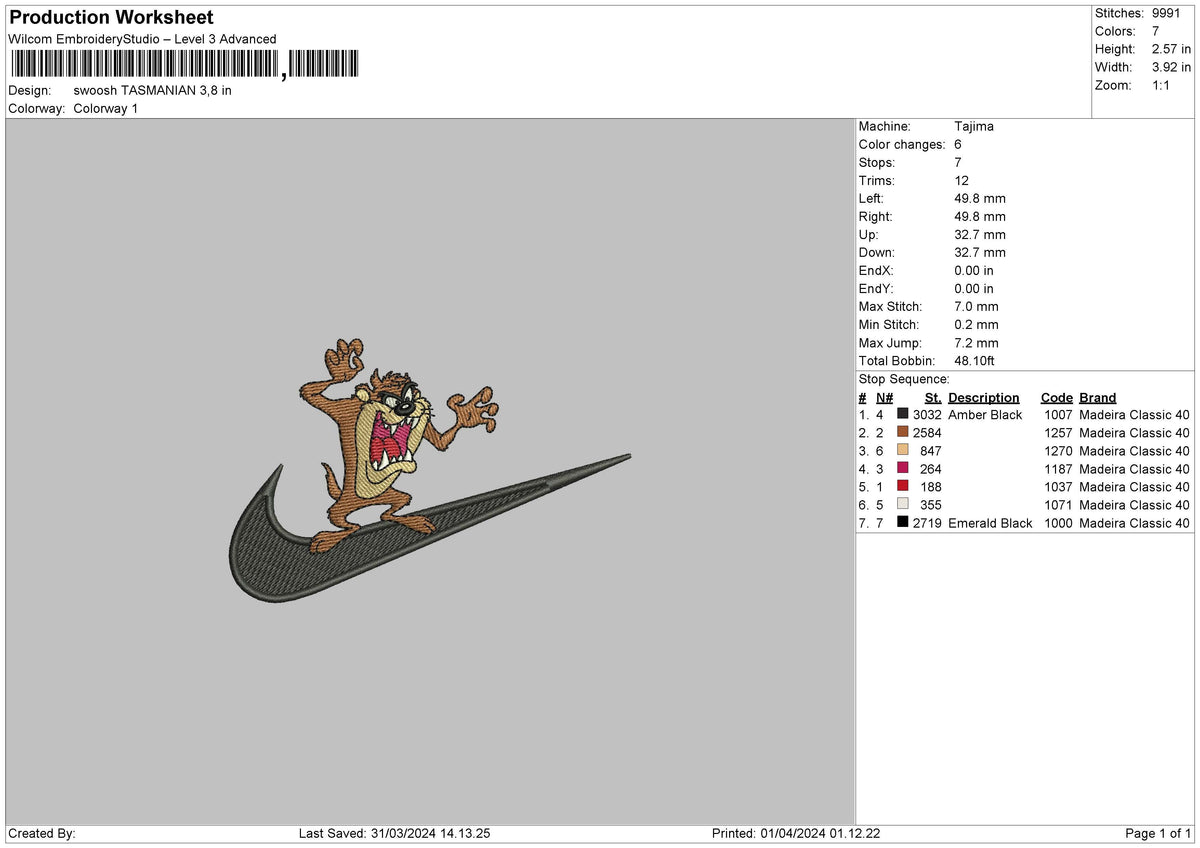Image resolution: width=1200 pixels, height=848 pixels.
Task: Click the Machine value 'Tajima'
Action: click(x=974, y=127)
